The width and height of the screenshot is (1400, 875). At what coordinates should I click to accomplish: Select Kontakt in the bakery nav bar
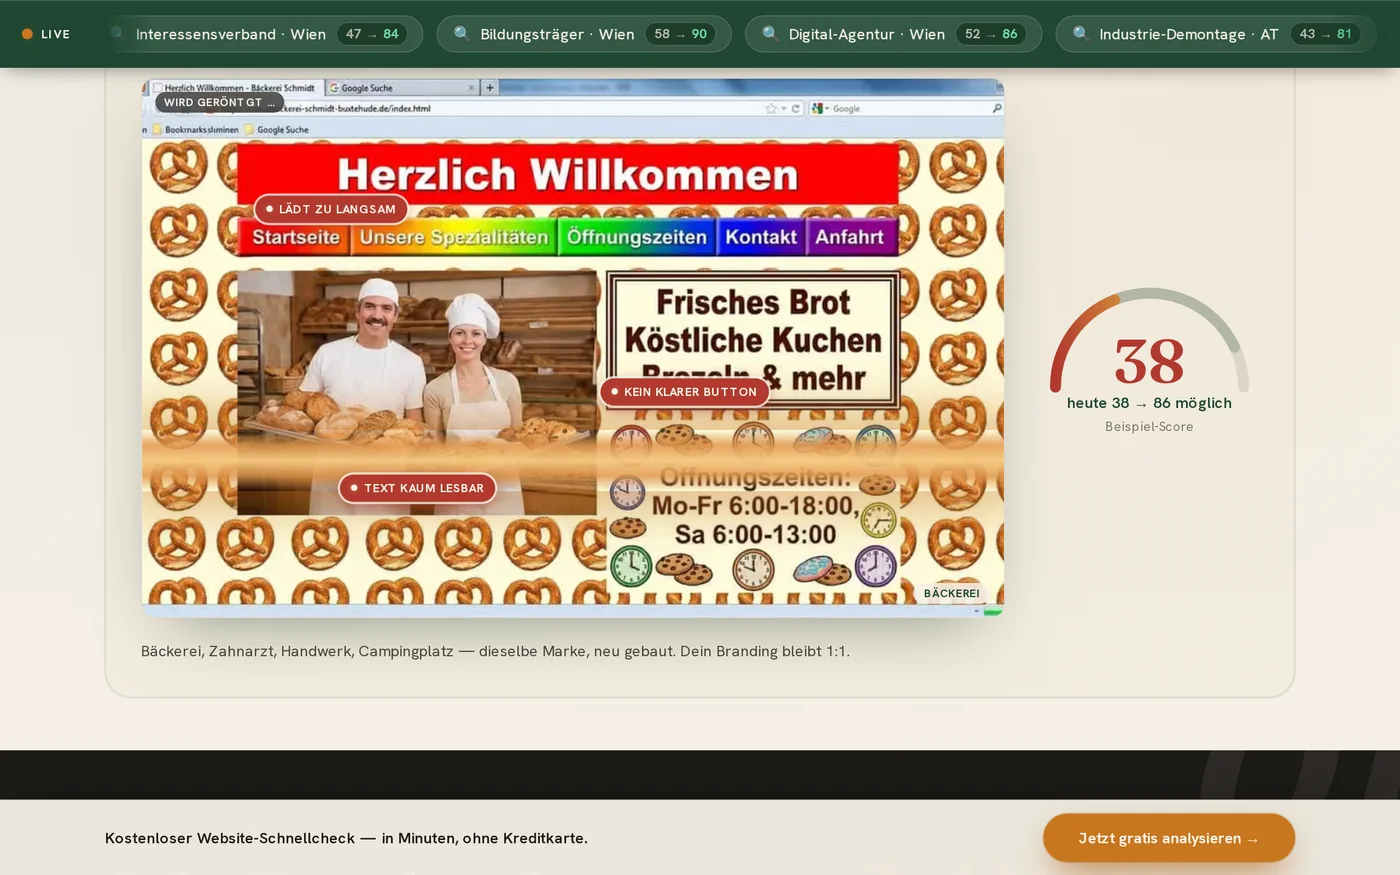(x=761, y=237)
